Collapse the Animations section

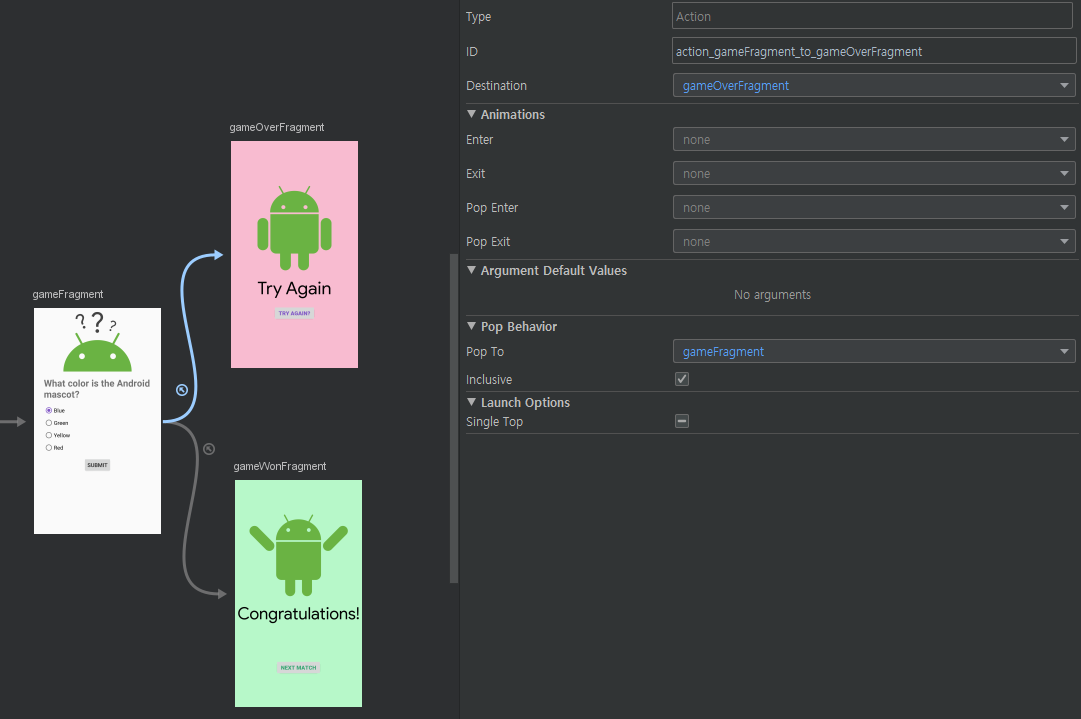472,114
